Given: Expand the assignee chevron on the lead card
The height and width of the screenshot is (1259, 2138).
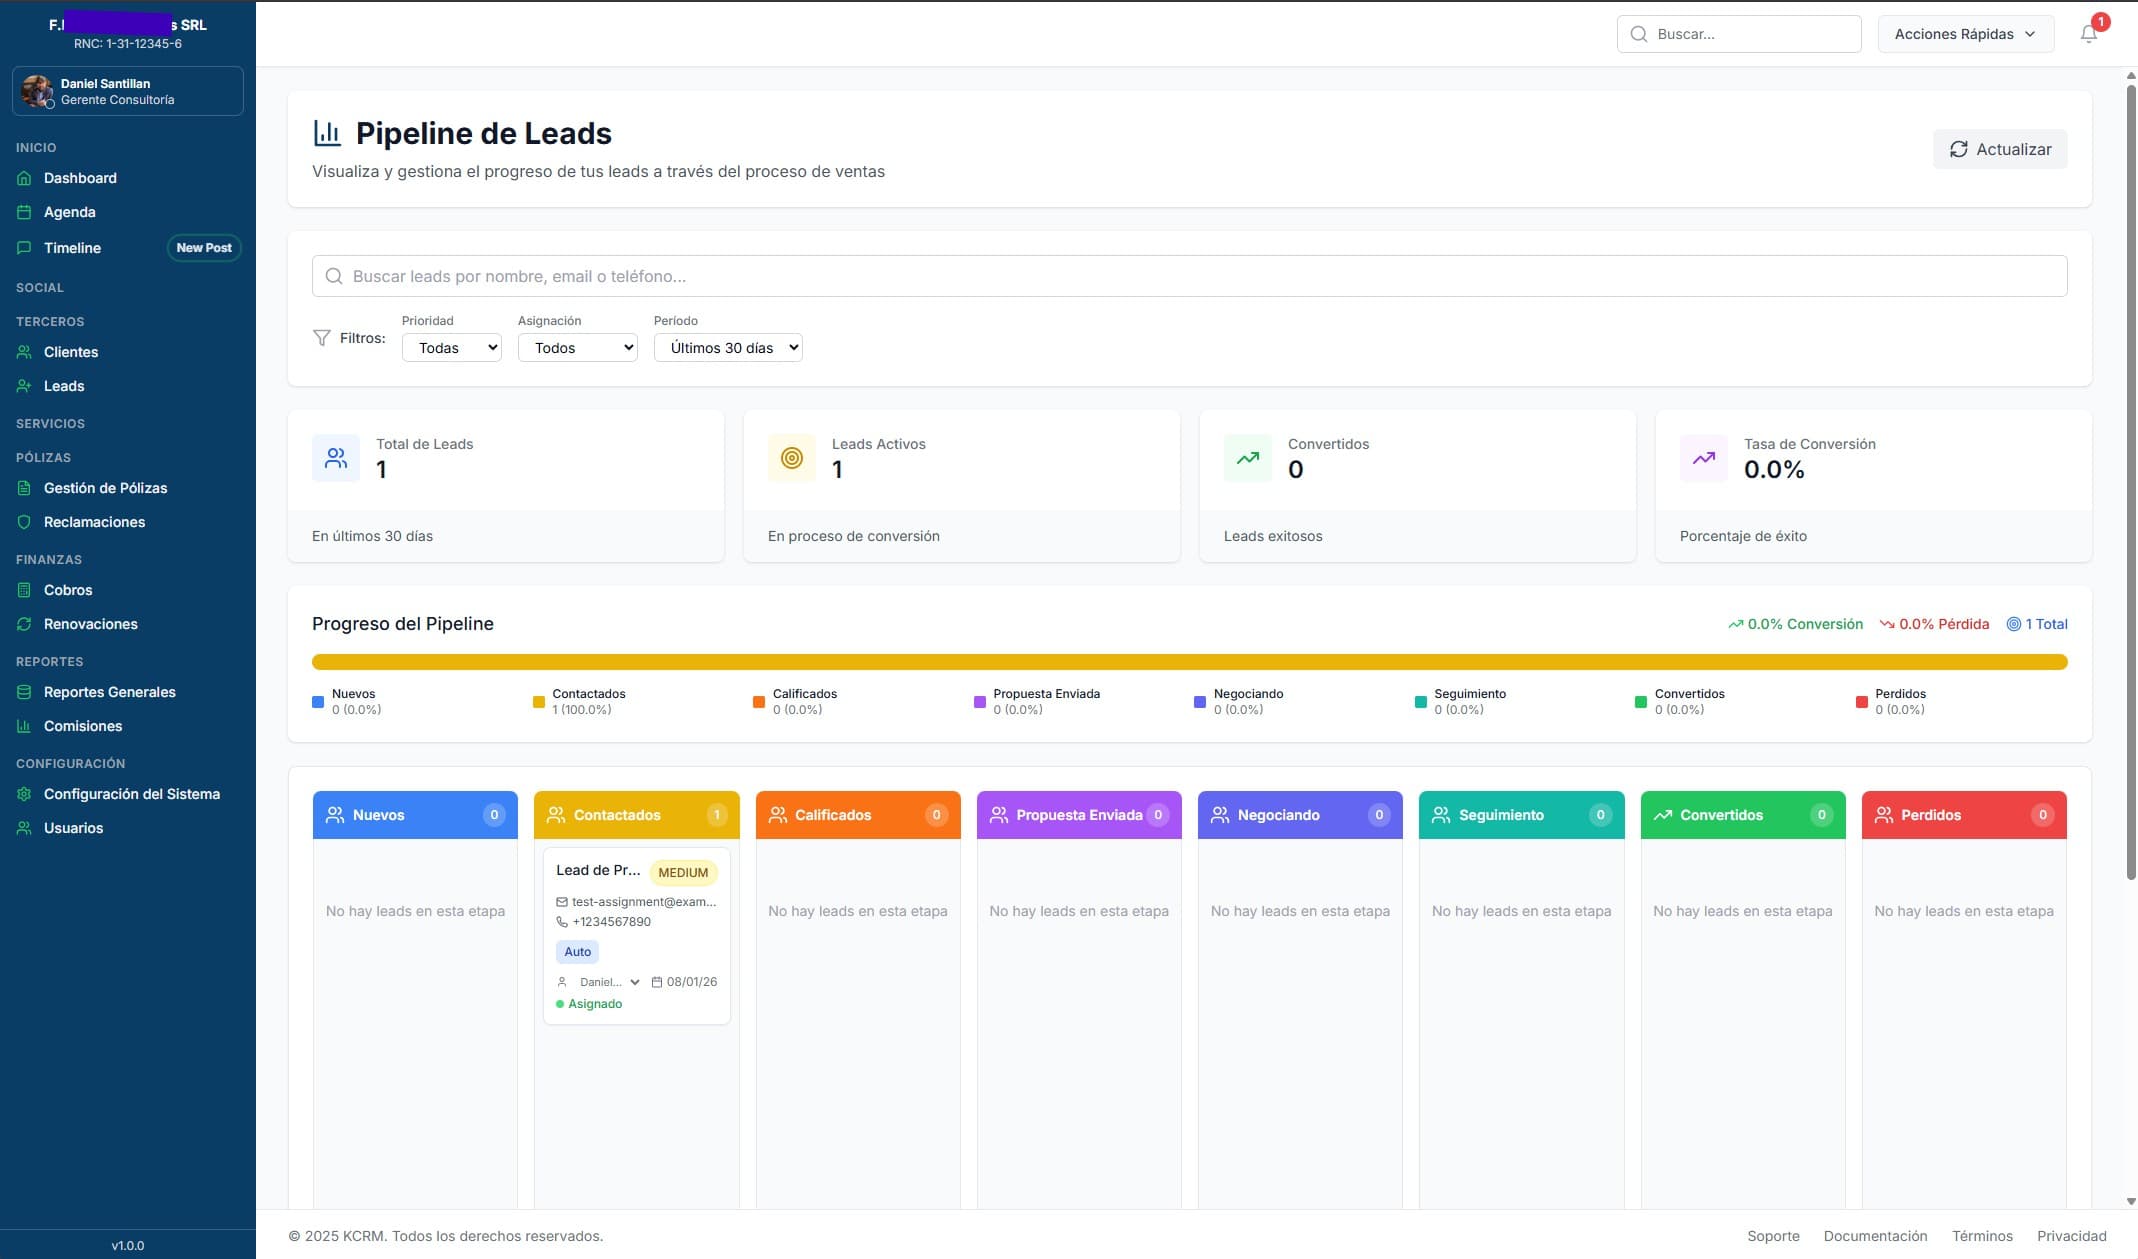Looking at the screenshot, I should click(633, 981).
